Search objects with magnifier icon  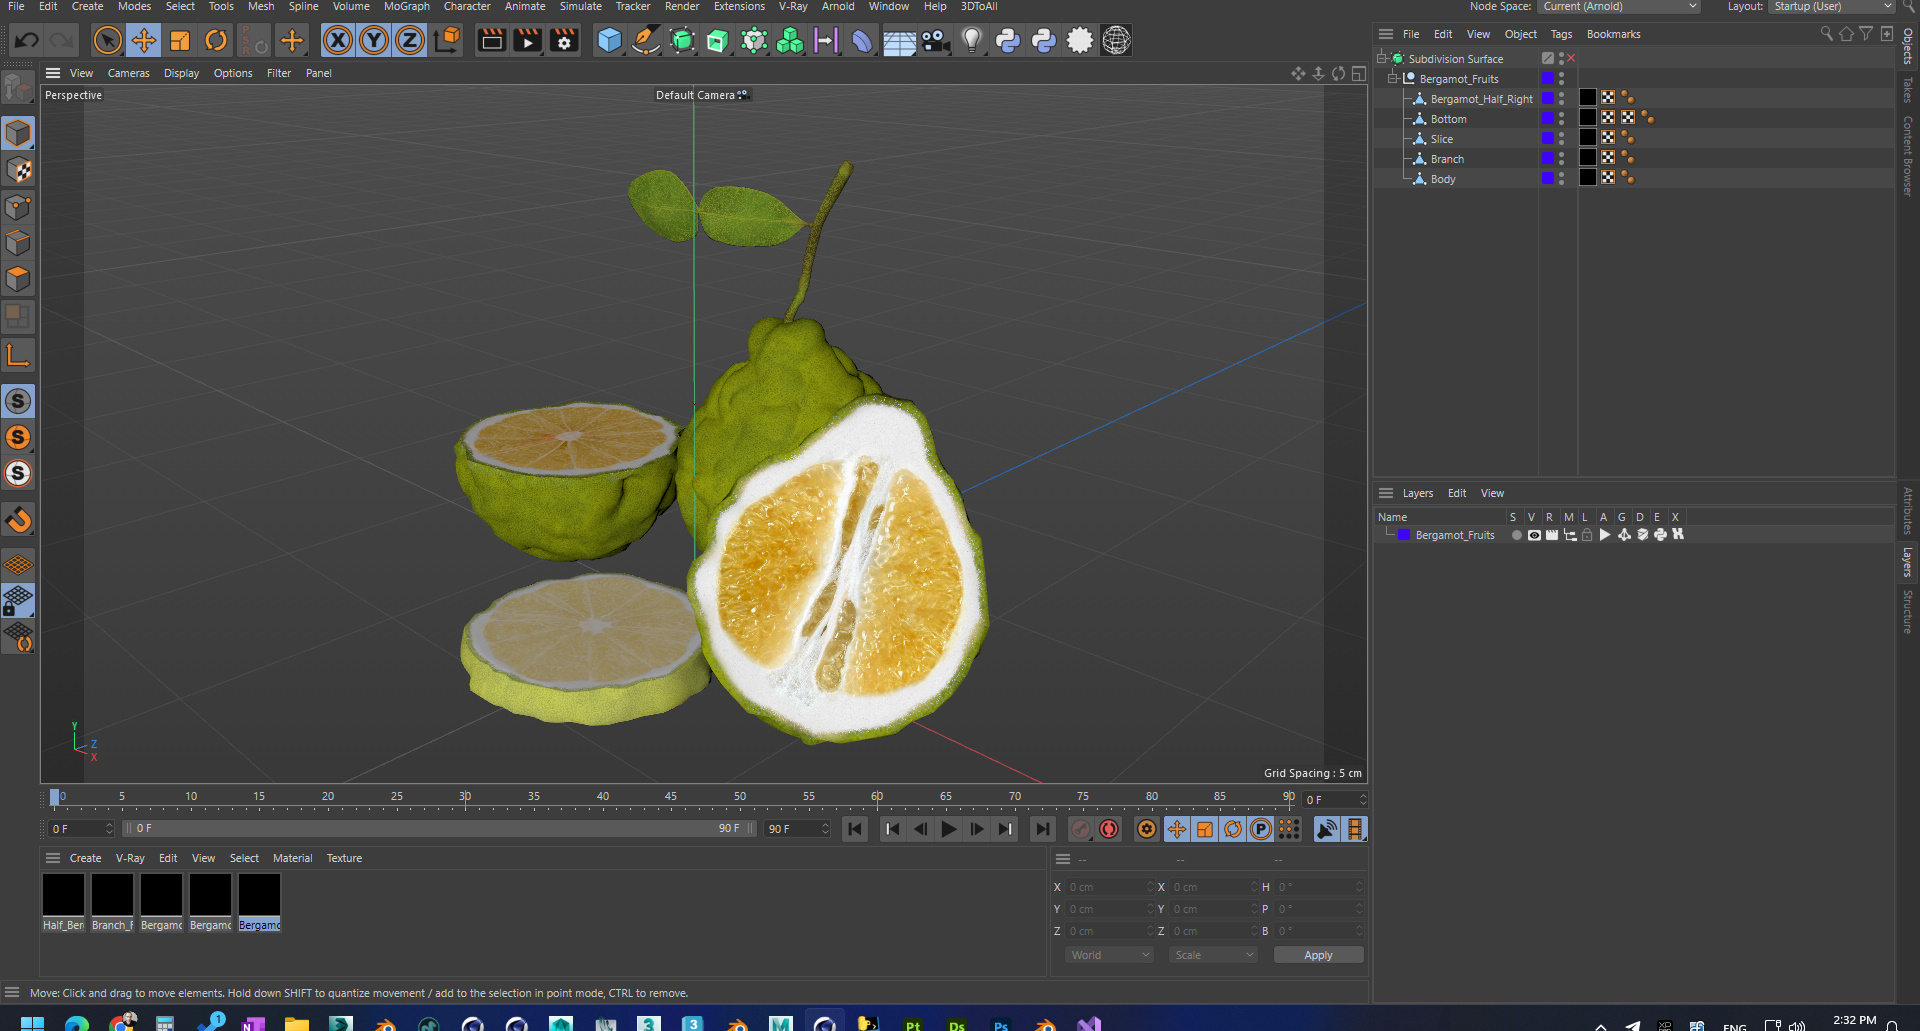point(1826,34)
